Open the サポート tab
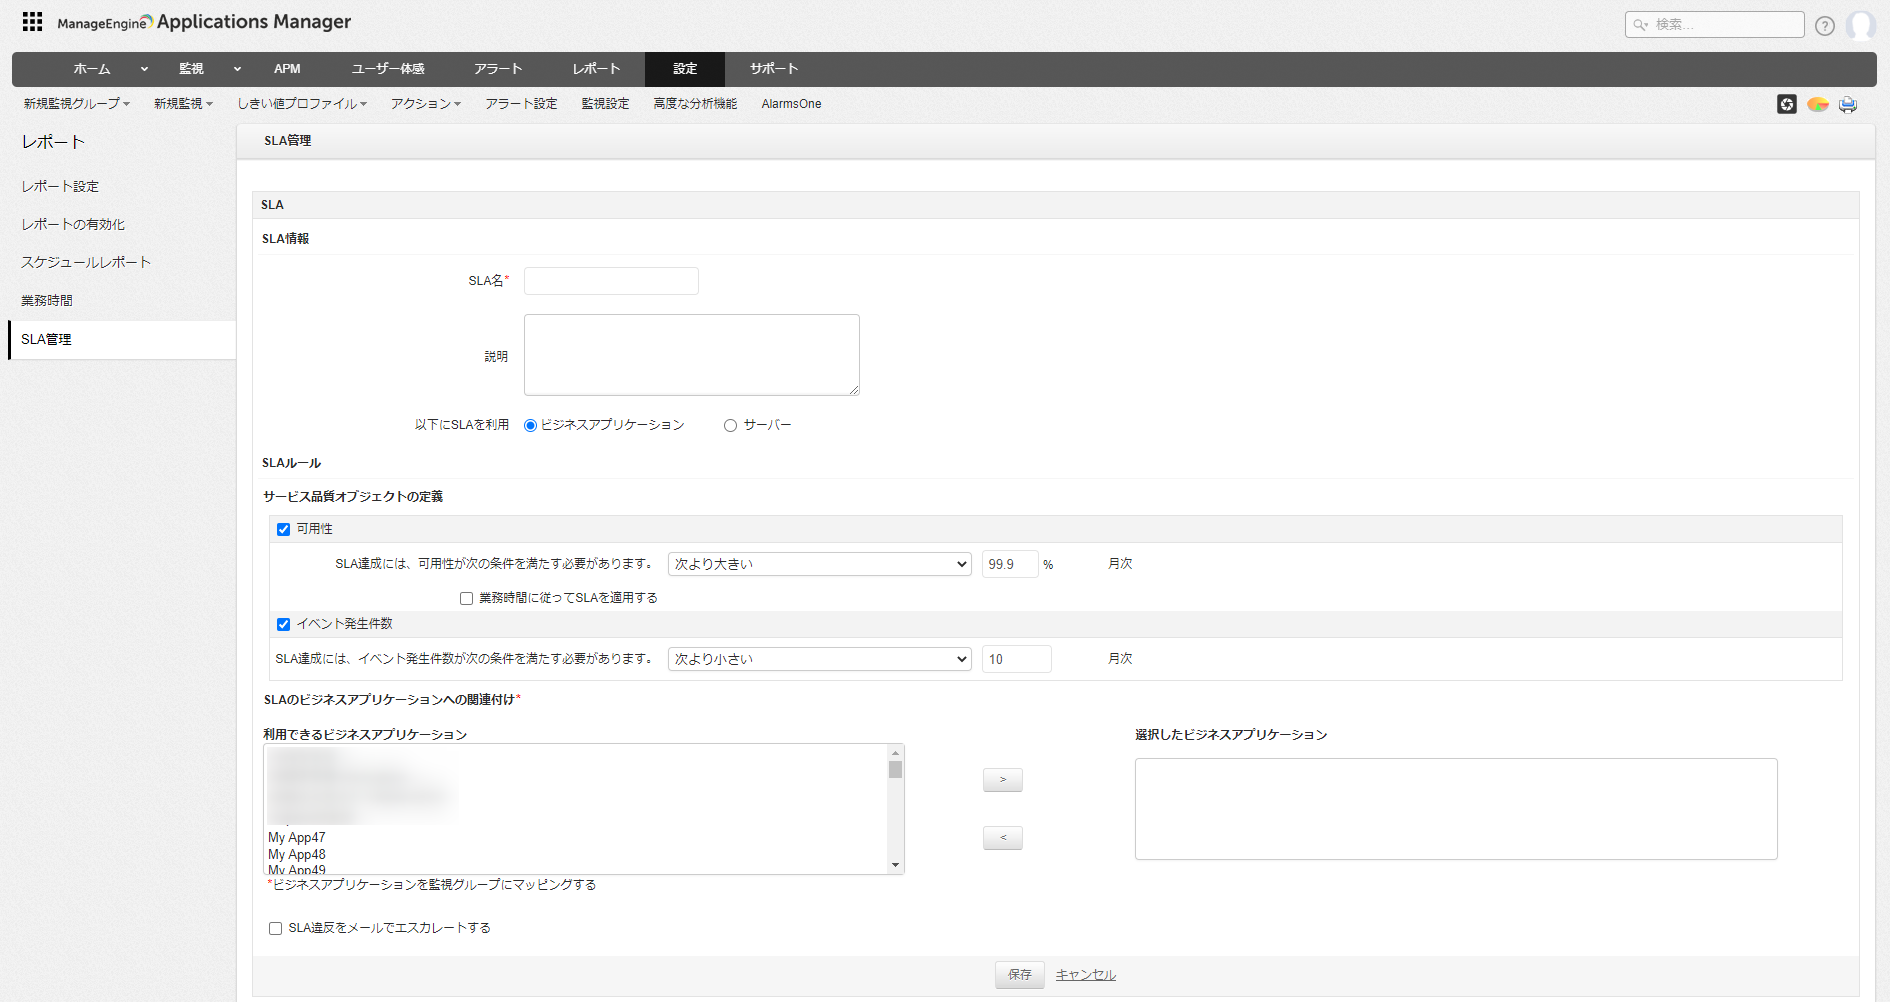 click(774, 69)
